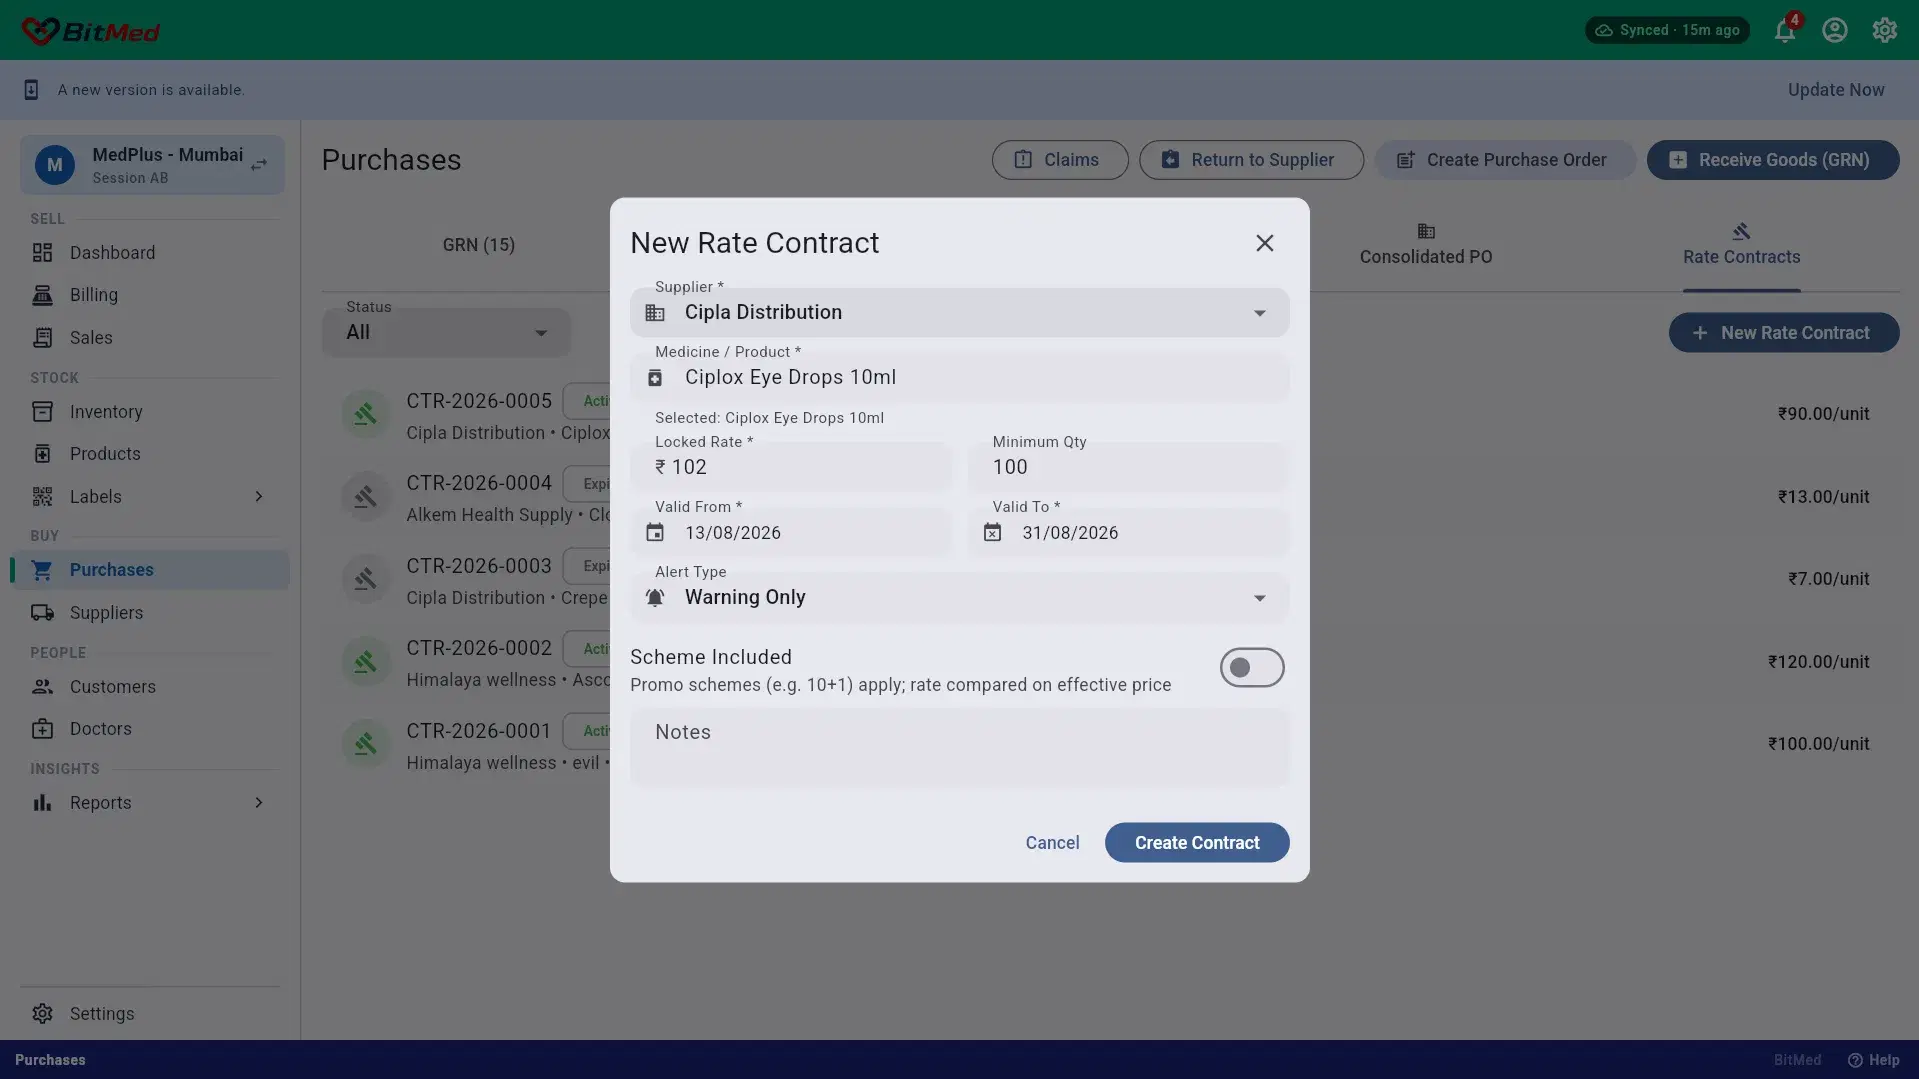1919x1079 pixels.
Task: Open the Alert Type dropdown
Action: [x=959, y=598]
